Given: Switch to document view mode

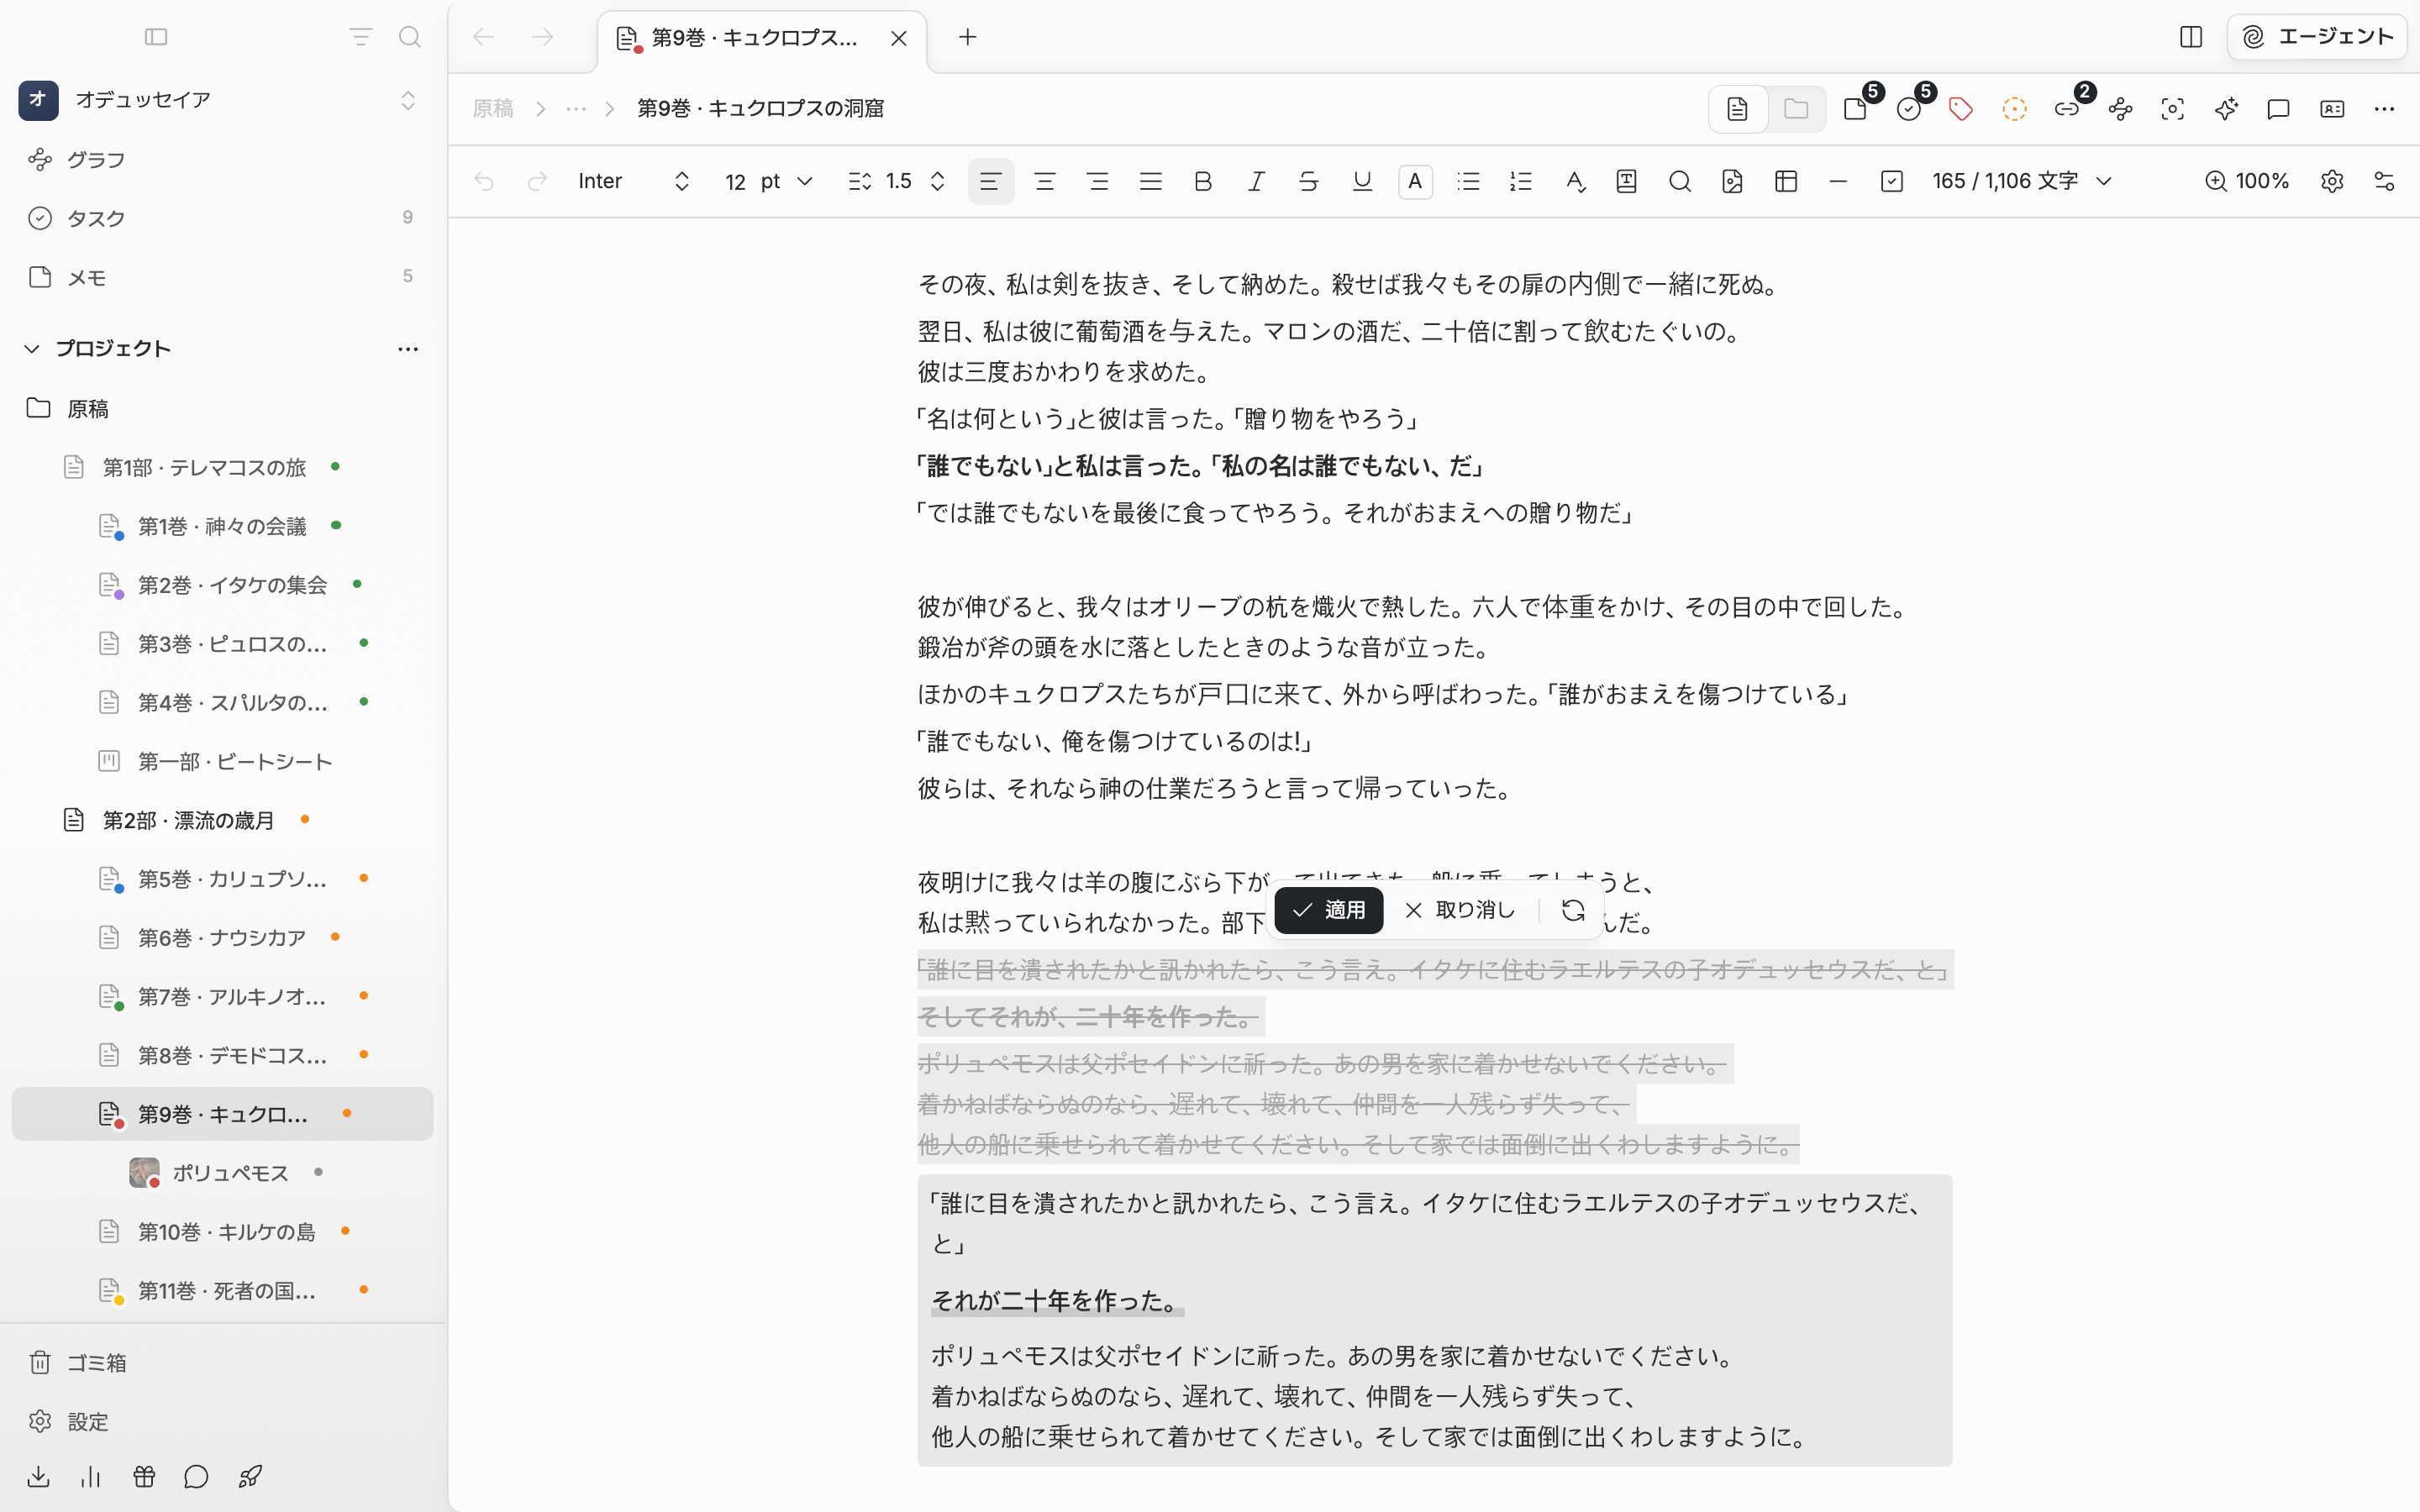Looking at the screenshot, I should coord(1738,109).
